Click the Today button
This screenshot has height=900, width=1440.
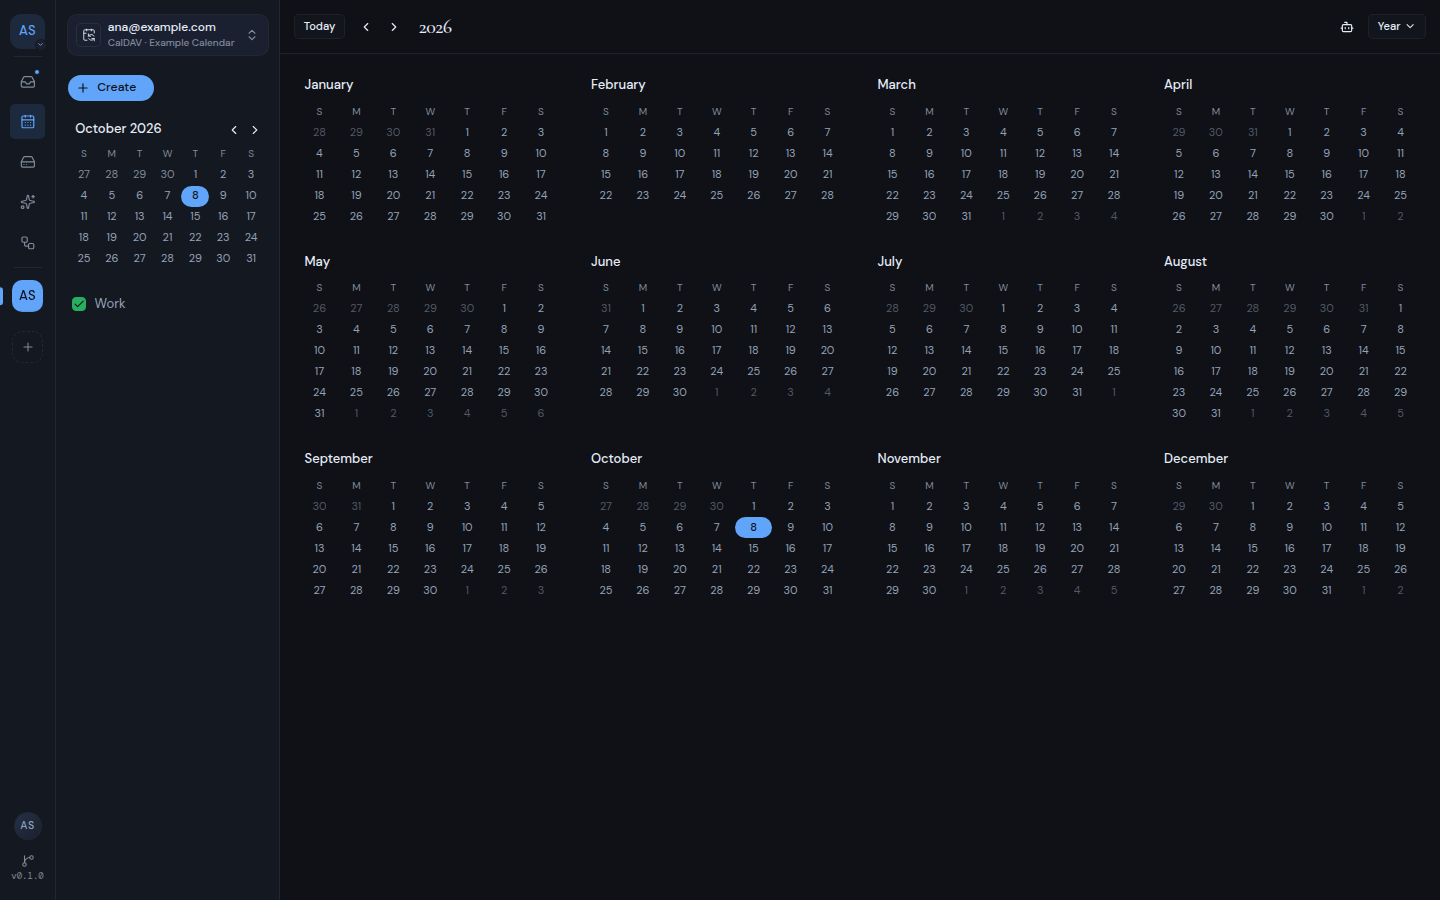coord(320,27)
